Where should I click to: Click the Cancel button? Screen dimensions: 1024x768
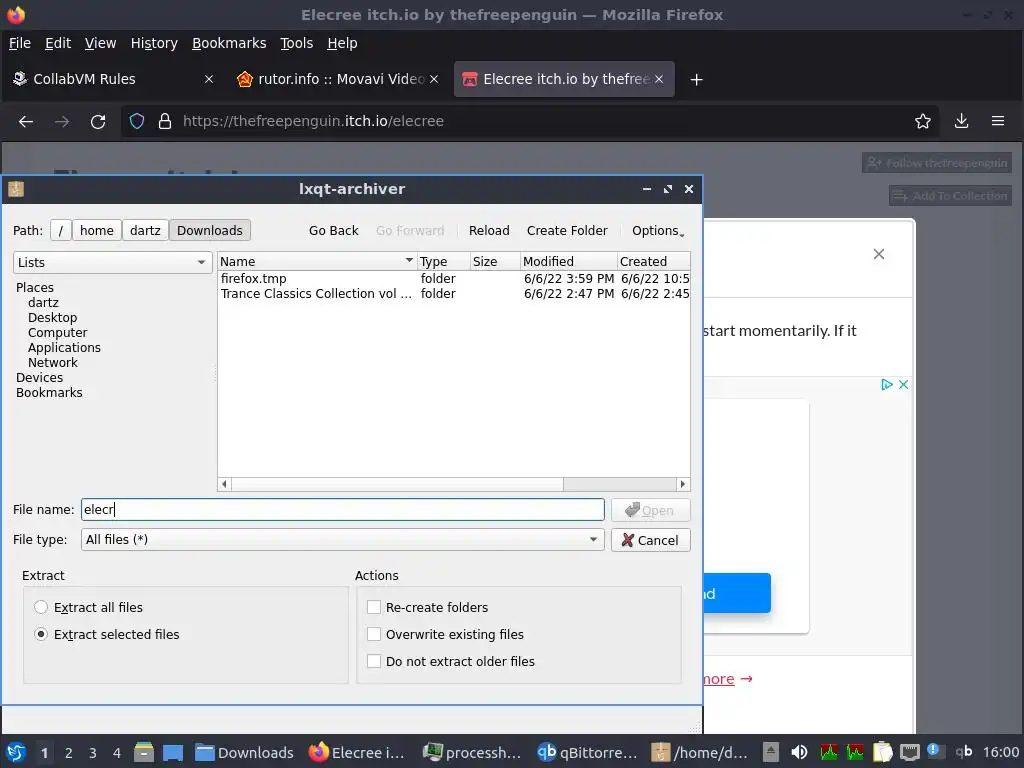coord(650,540)
